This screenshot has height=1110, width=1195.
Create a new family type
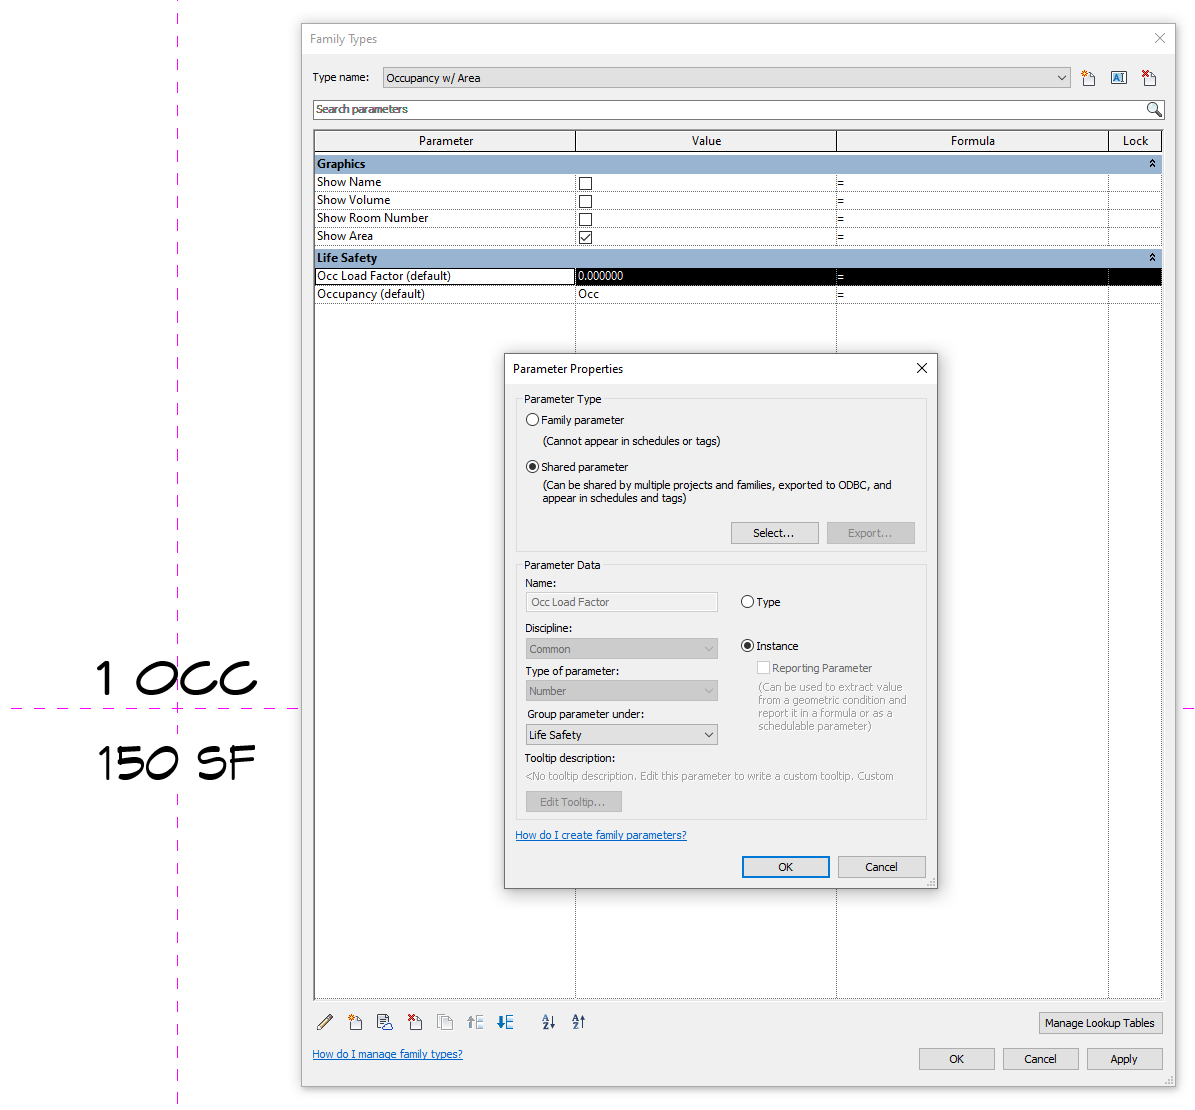pyautogui.click(x=1088, y=77)
